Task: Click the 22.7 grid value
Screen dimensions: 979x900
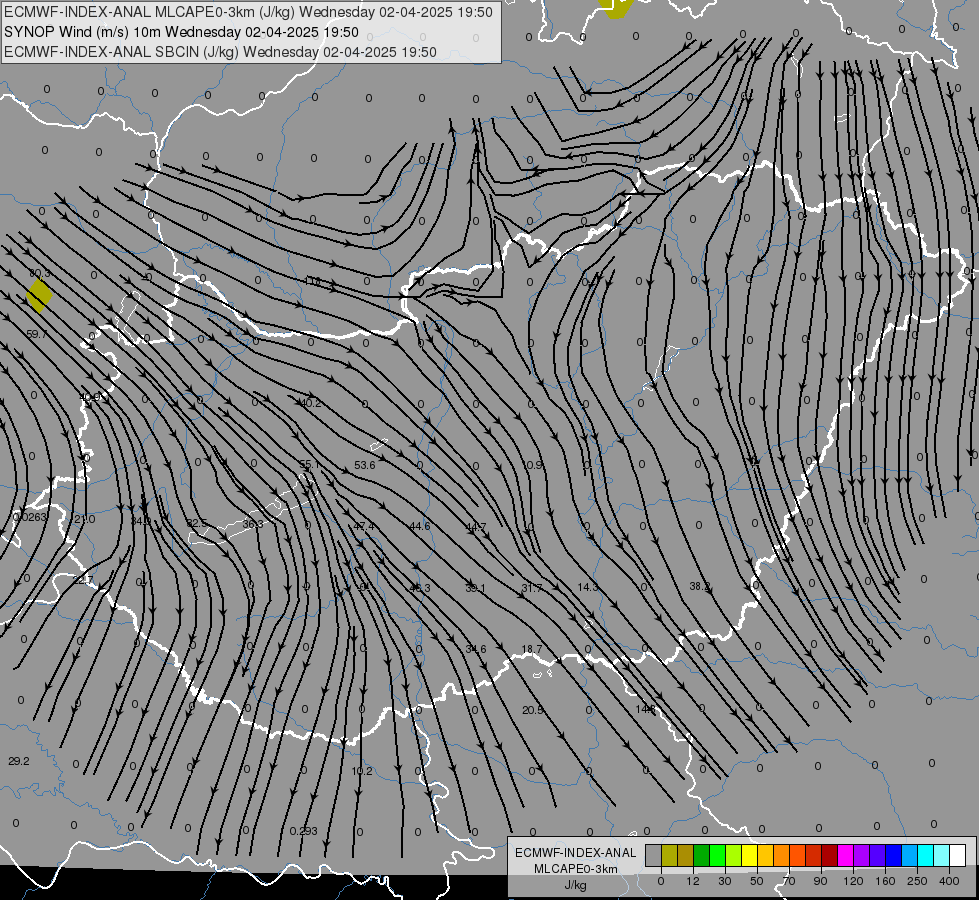Action: [83, 580]
